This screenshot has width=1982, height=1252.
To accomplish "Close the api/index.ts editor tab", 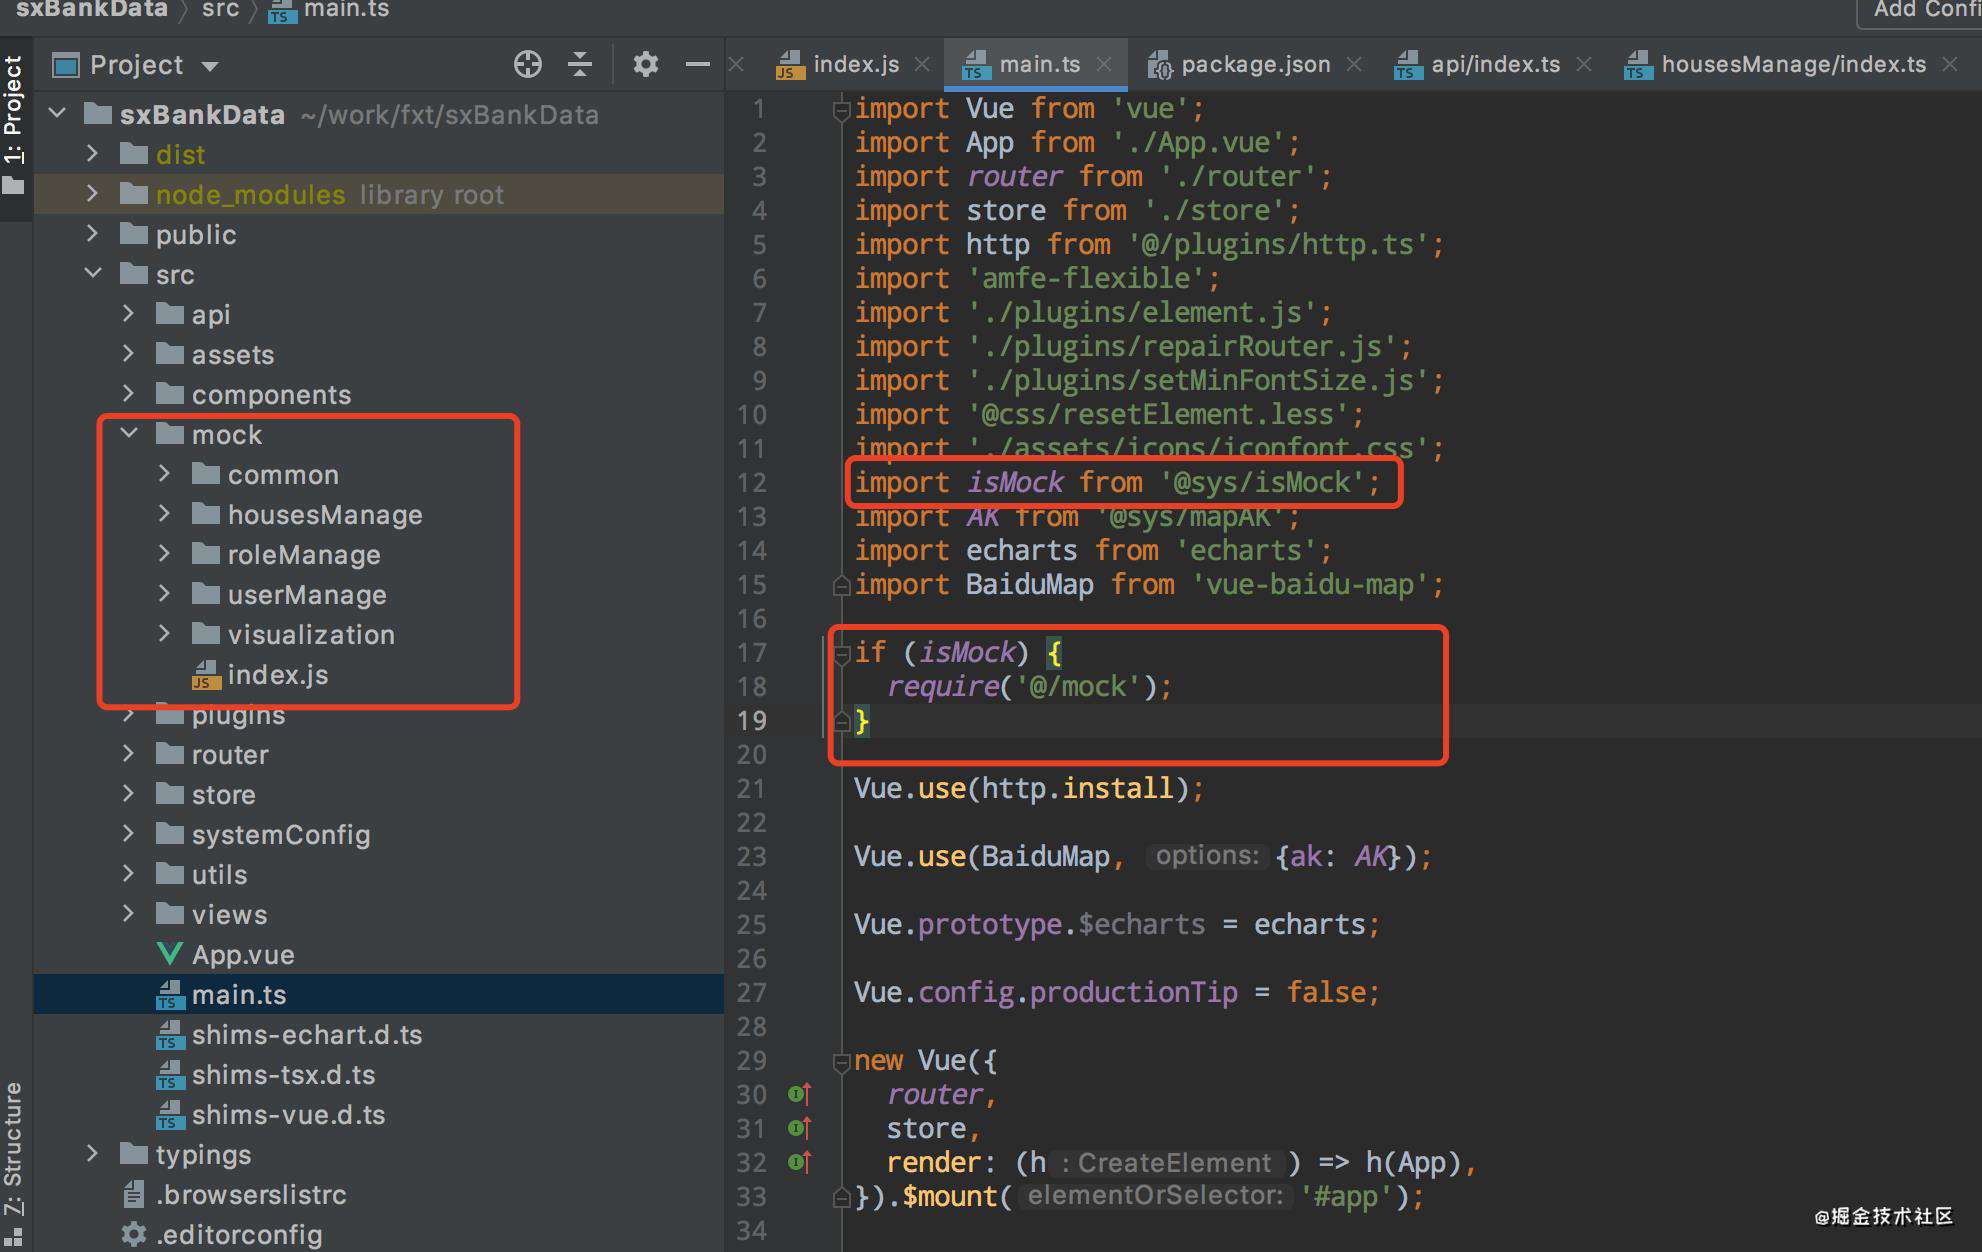I will (x=1584, y=65).
